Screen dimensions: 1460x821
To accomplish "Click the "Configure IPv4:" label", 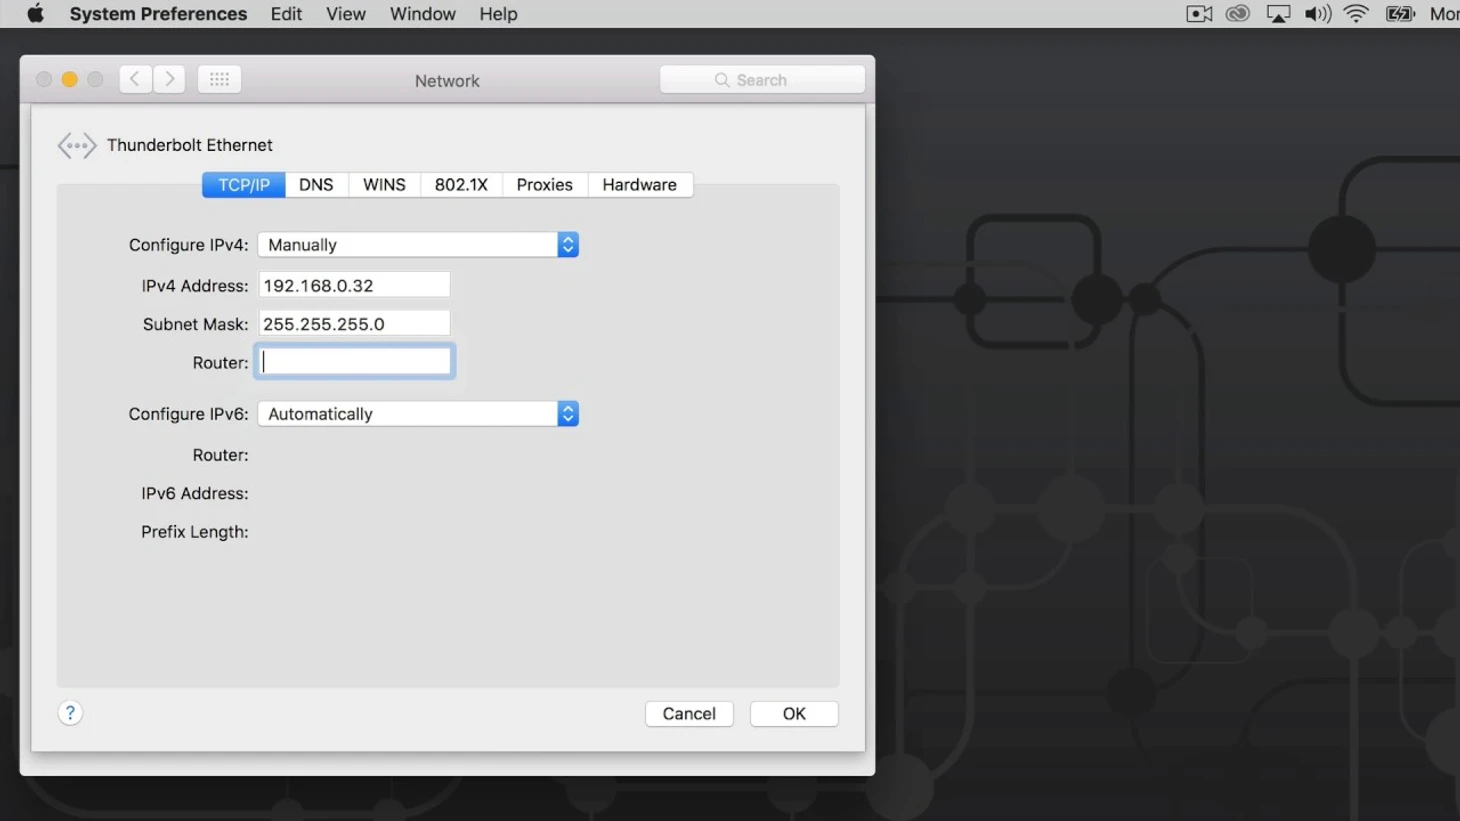I will [x=188, y=245].
